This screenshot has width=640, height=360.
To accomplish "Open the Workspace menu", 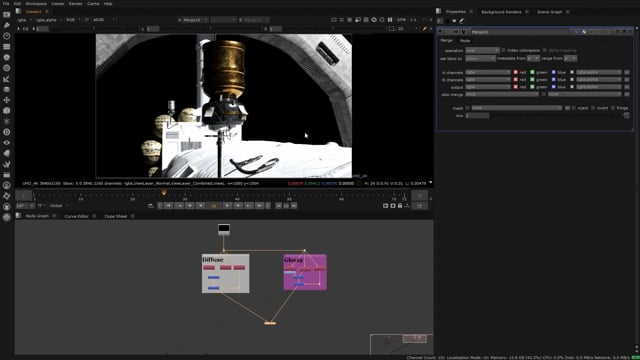I will pyautogui.click(x=36, y=4).
